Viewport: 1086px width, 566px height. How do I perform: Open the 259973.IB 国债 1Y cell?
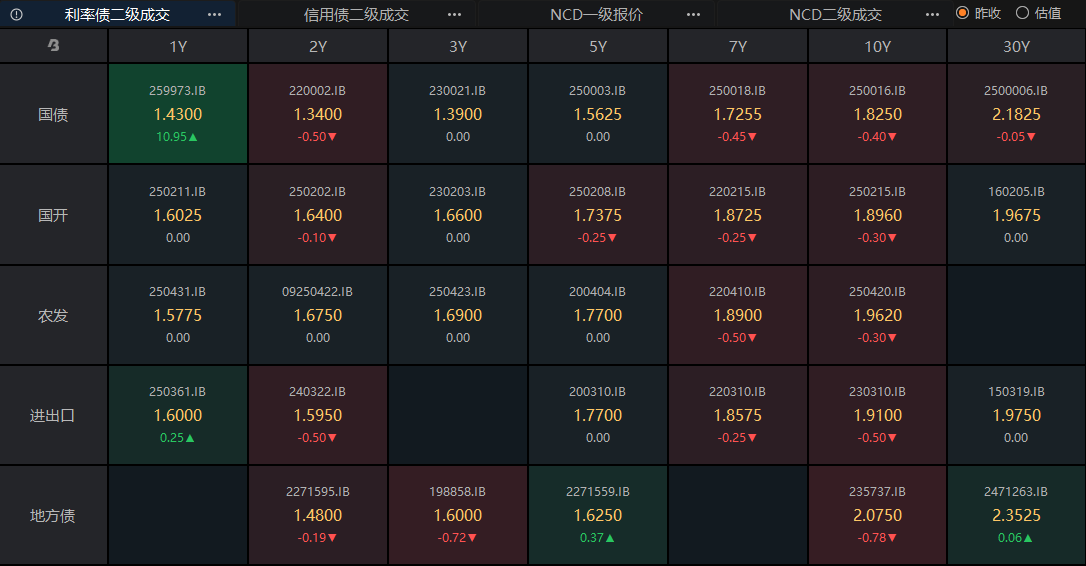click(178, 114)
